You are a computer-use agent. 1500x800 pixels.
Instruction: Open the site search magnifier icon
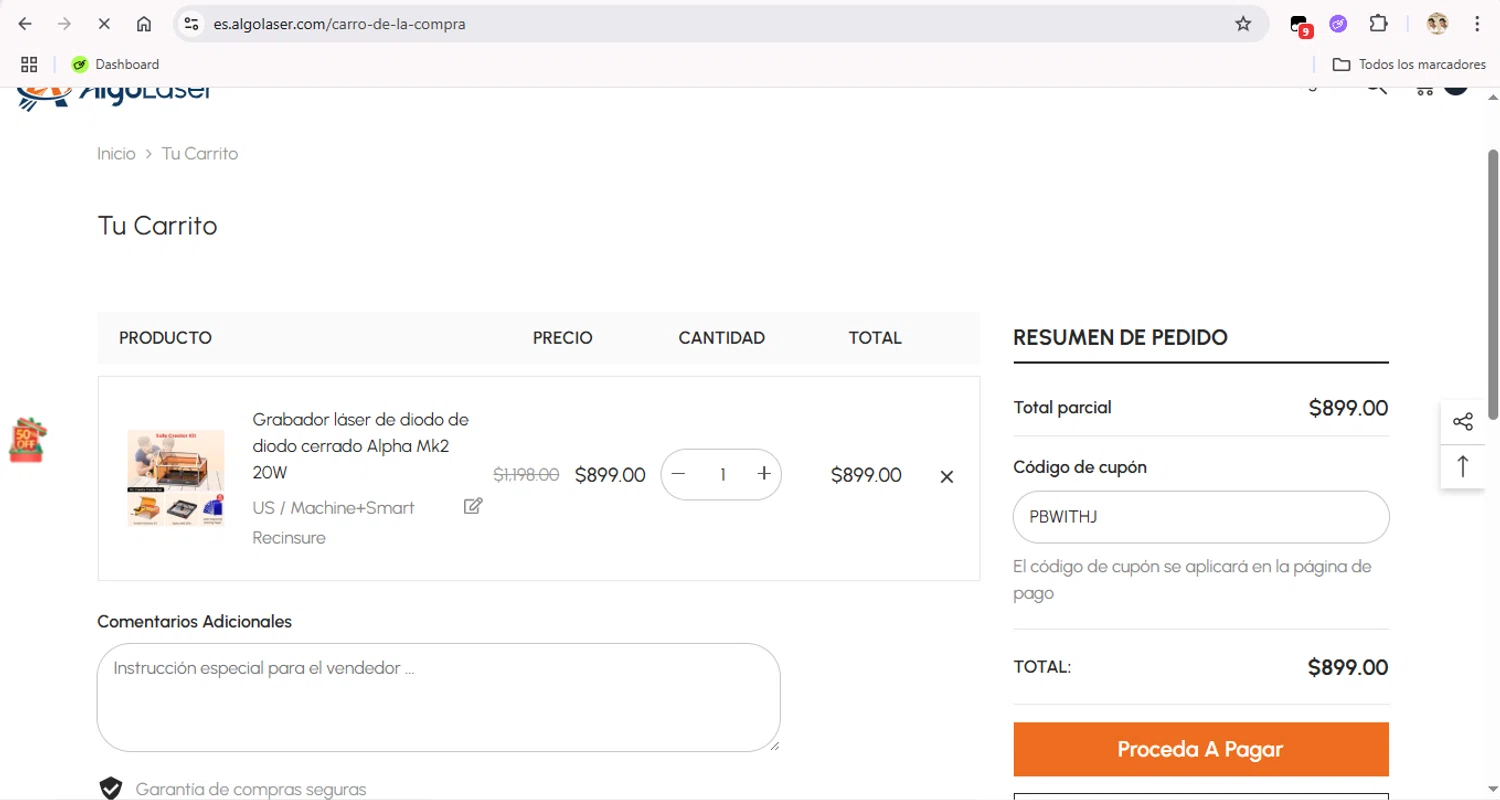pos(1377,90)
